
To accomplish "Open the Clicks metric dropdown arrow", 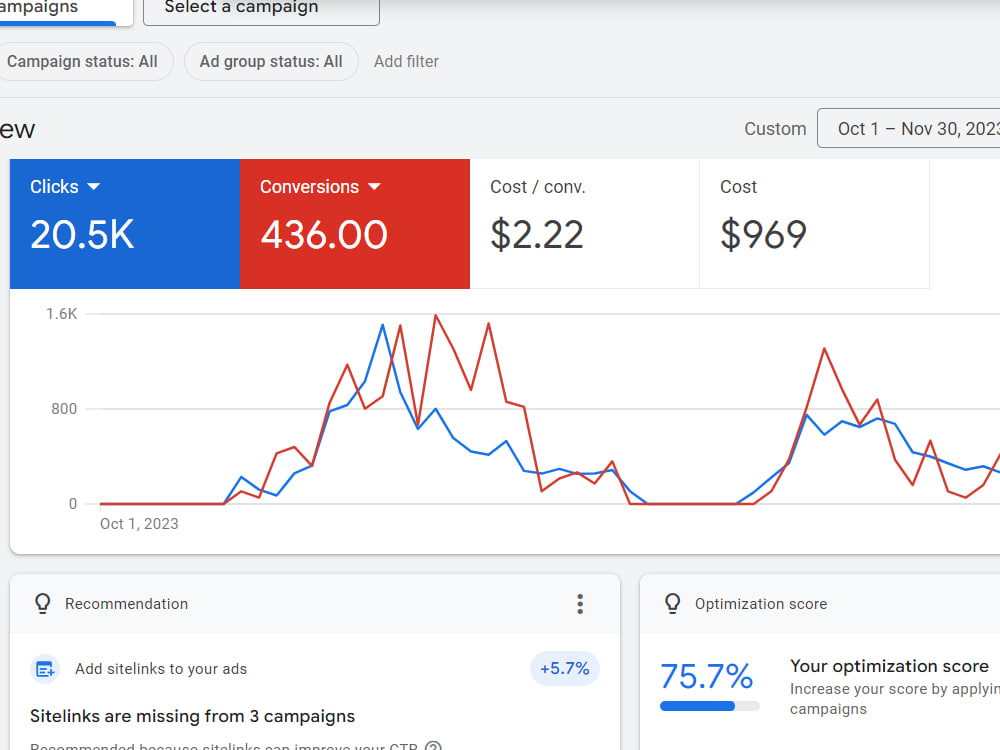I will (94, 187).
